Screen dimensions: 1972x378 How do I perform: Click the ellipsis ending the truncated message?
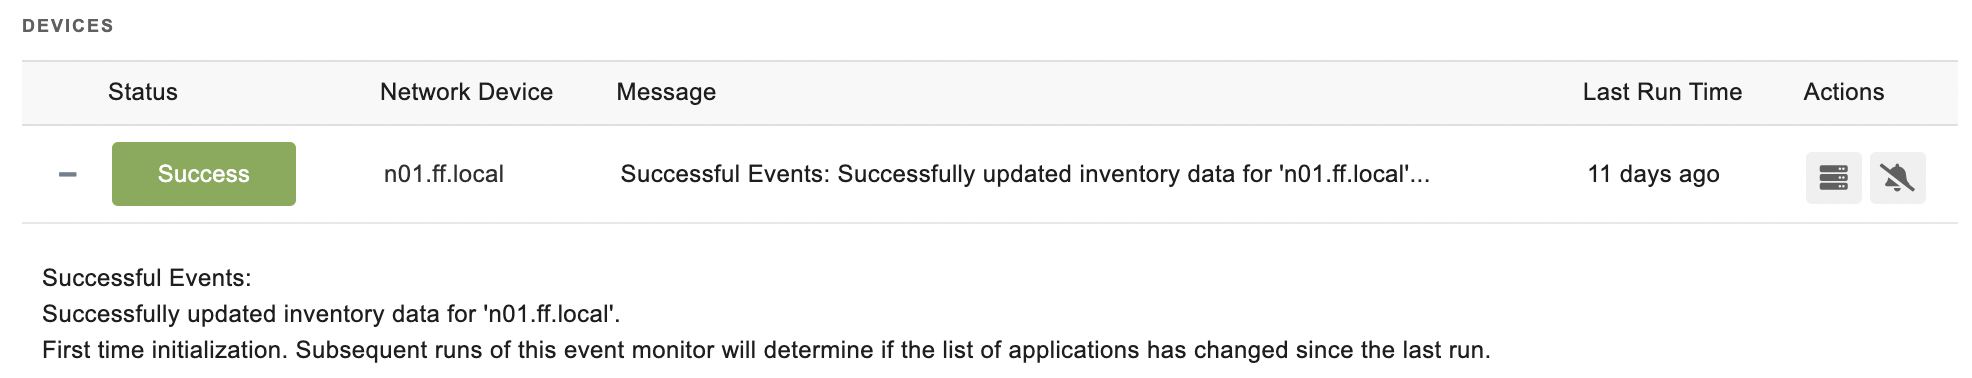1421,176
